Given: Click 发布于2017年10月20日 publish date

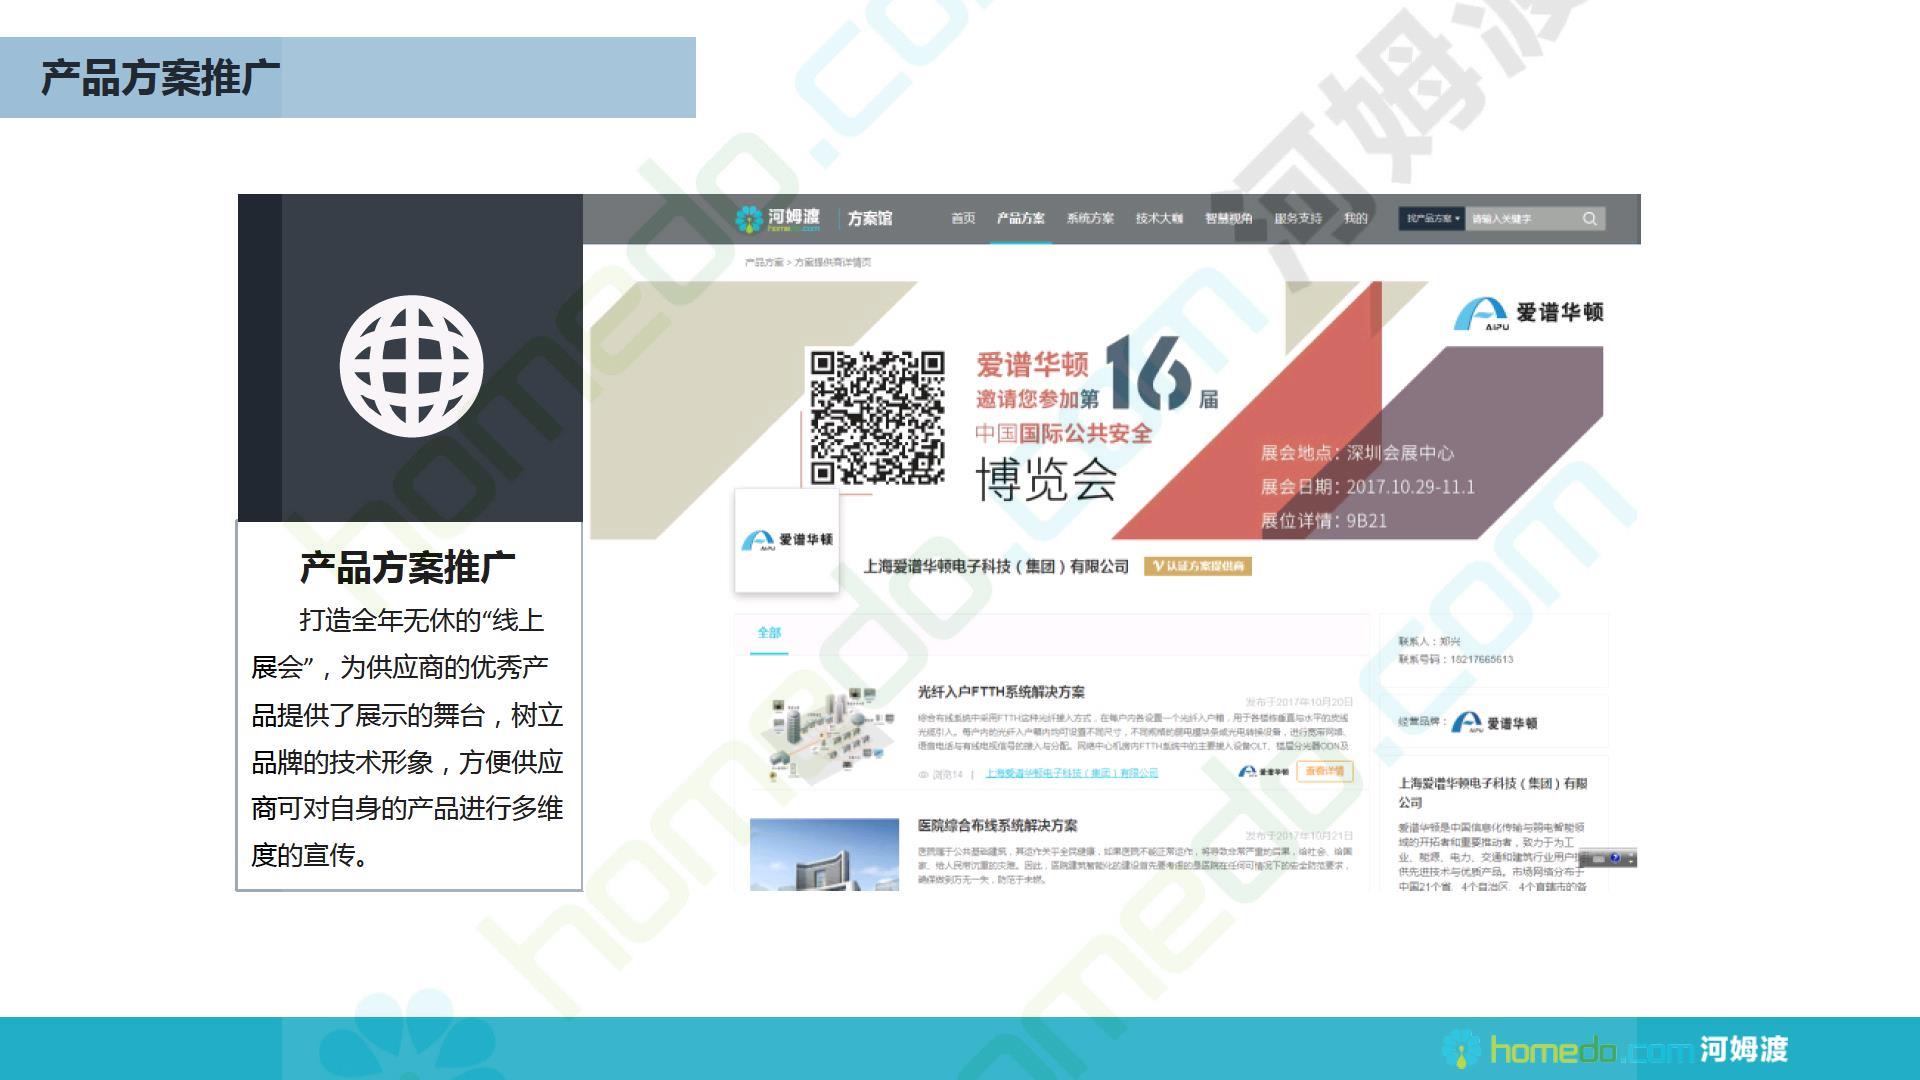Looking at the screenshot, I should [1299, 702].
